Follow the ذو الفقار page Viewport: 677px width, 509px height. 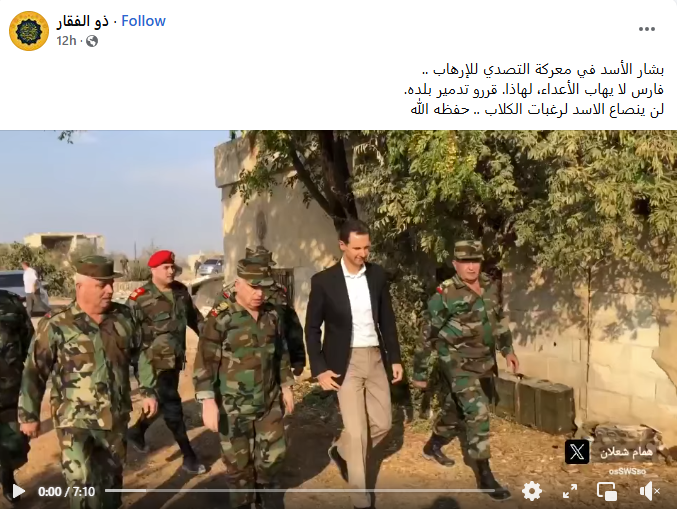[143, 21]
